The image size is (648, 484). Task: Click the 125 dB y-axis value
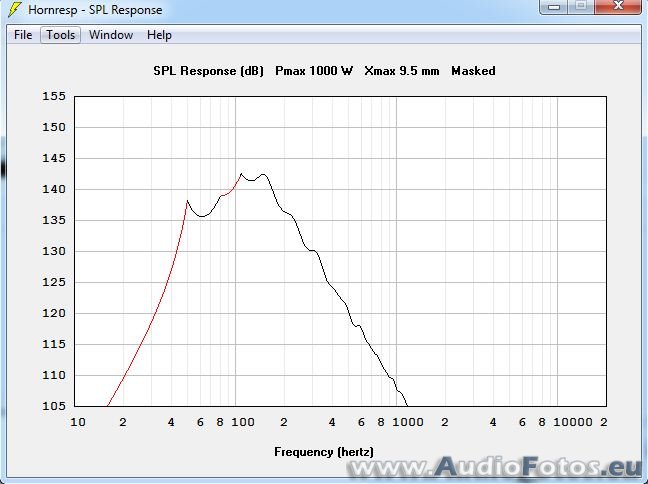click(54, 282)
